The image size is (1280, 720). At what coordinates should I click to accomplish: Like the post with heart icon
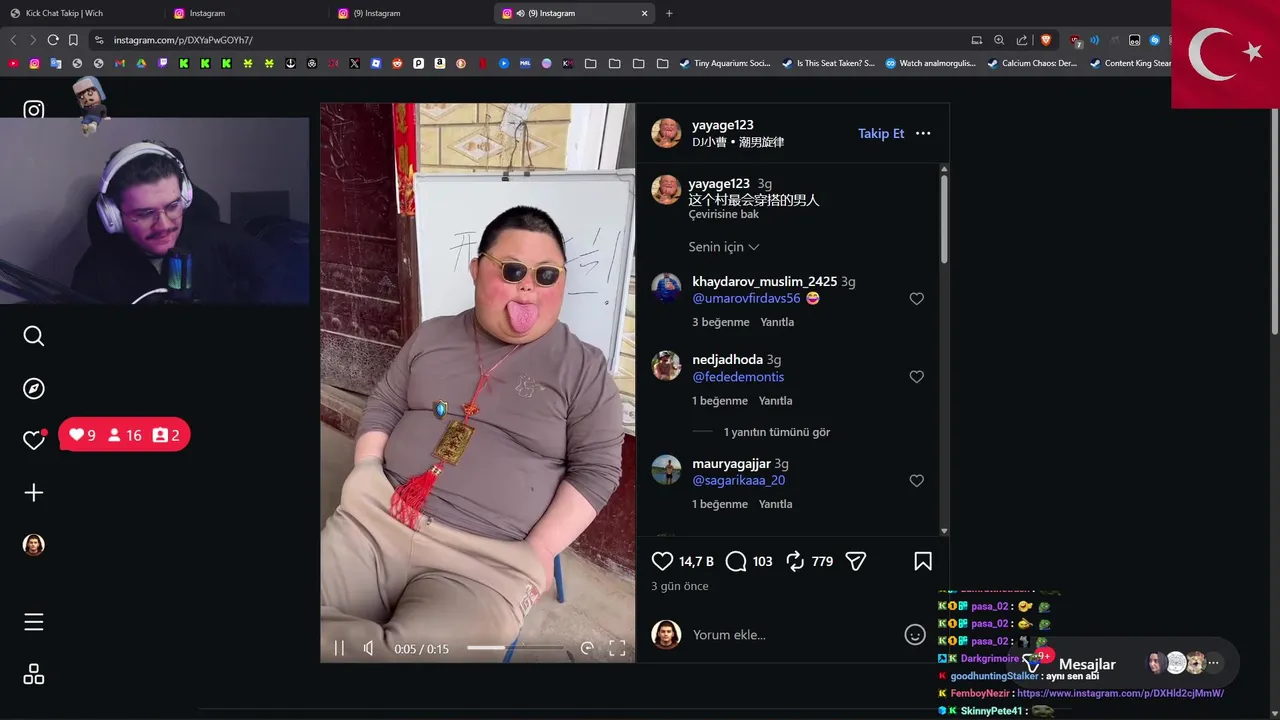(x=662, y=562)
